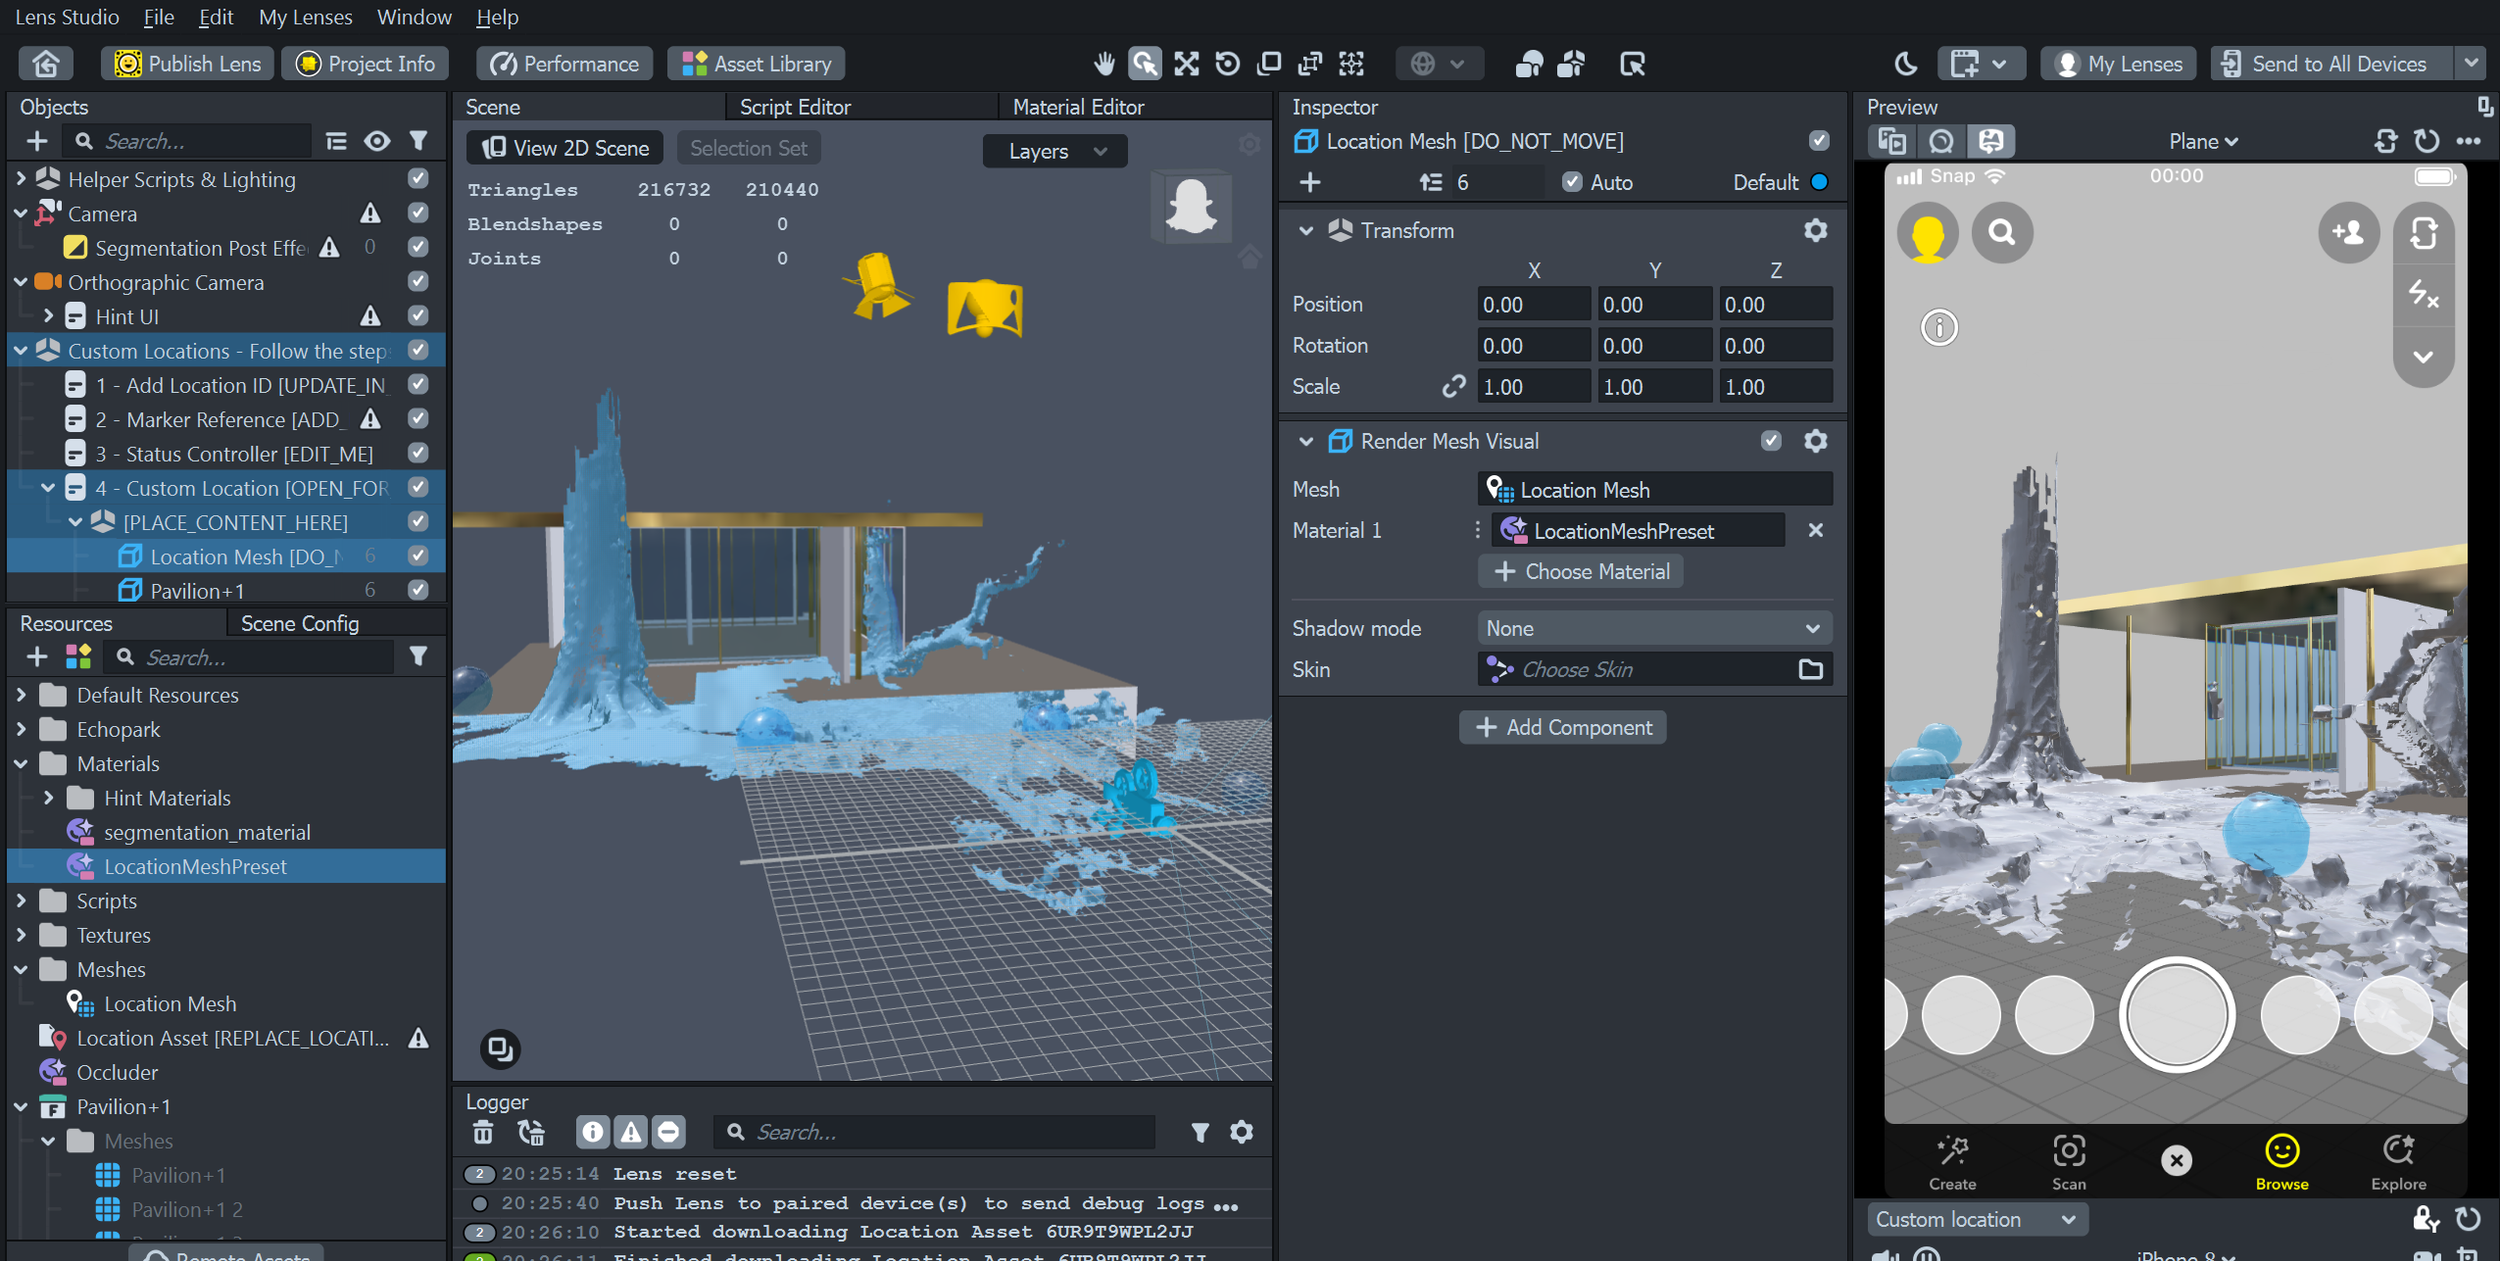
Task: Clear the Logger with the trash icon
Action: click(x=483, y=1132)
